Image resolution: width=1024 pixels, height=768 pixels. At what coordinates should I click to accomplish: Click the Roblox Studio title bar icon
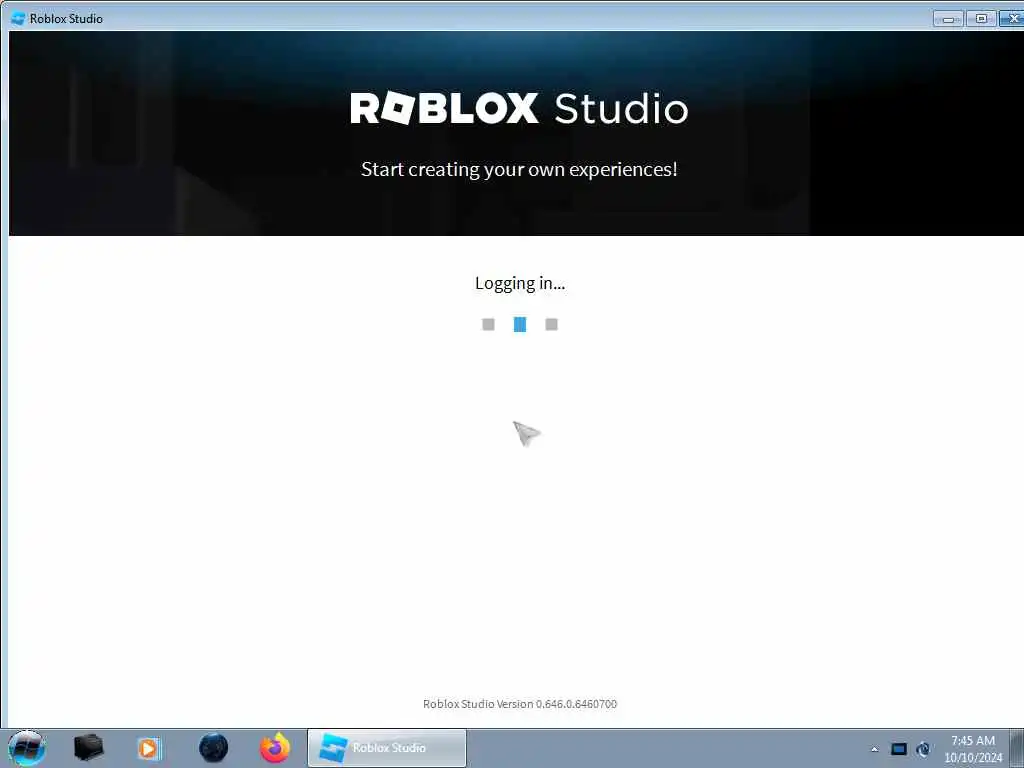[18, 18]
